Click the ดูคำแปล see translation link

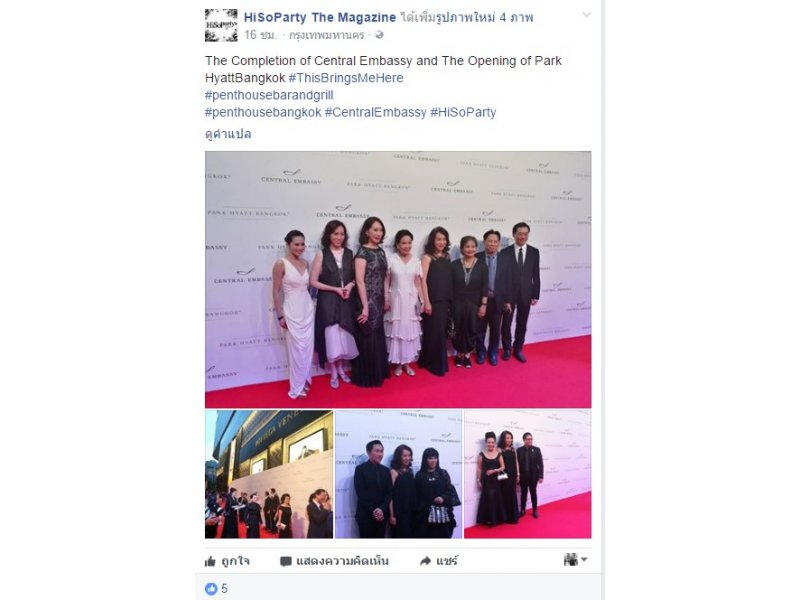point(228,134)
